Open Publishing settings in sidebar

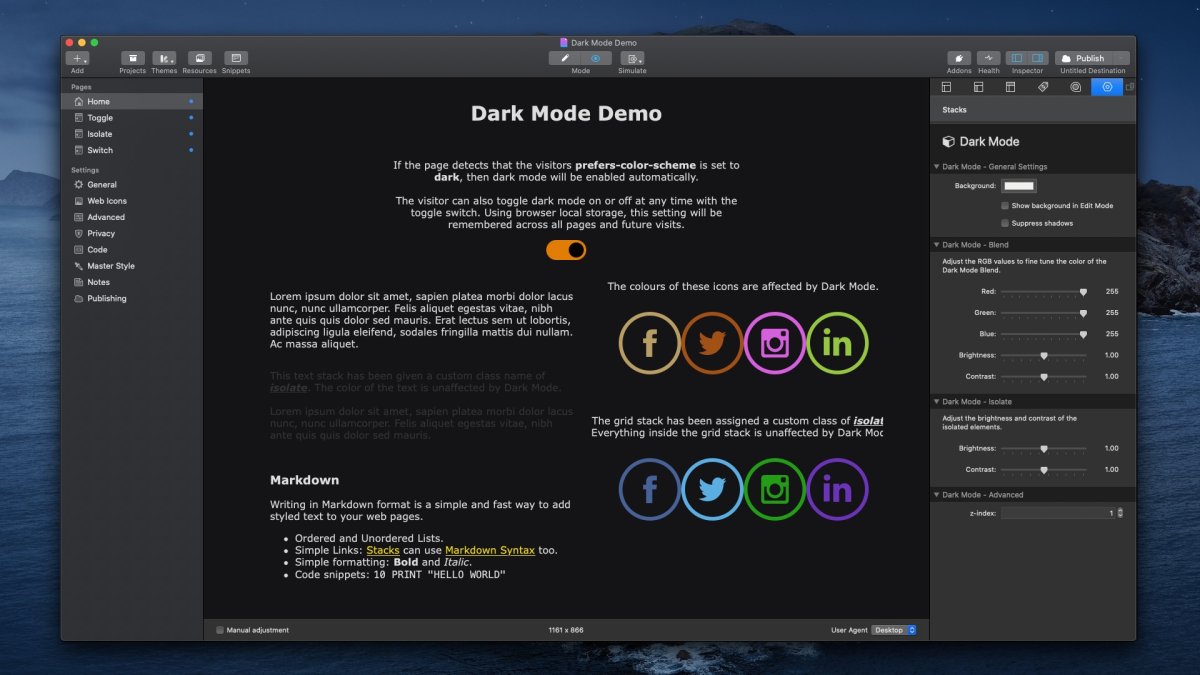132,298
